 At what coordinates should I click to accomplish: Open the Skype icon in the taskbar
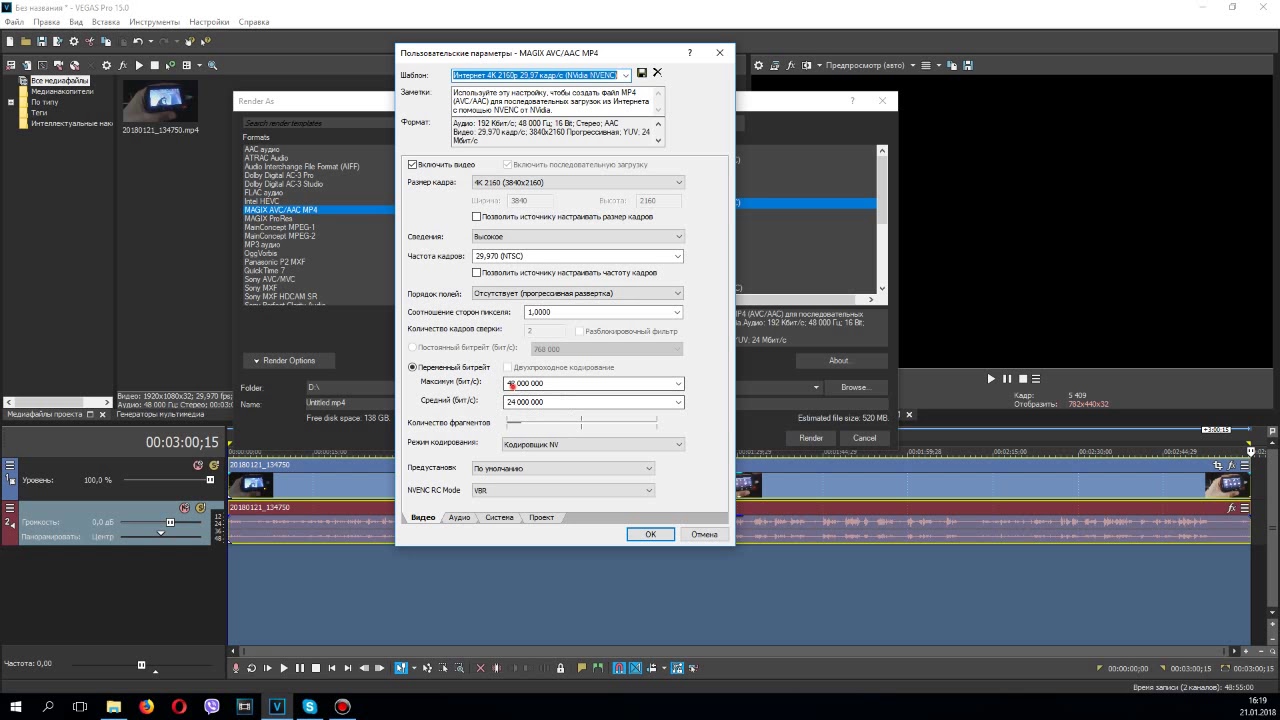[310, 706]
